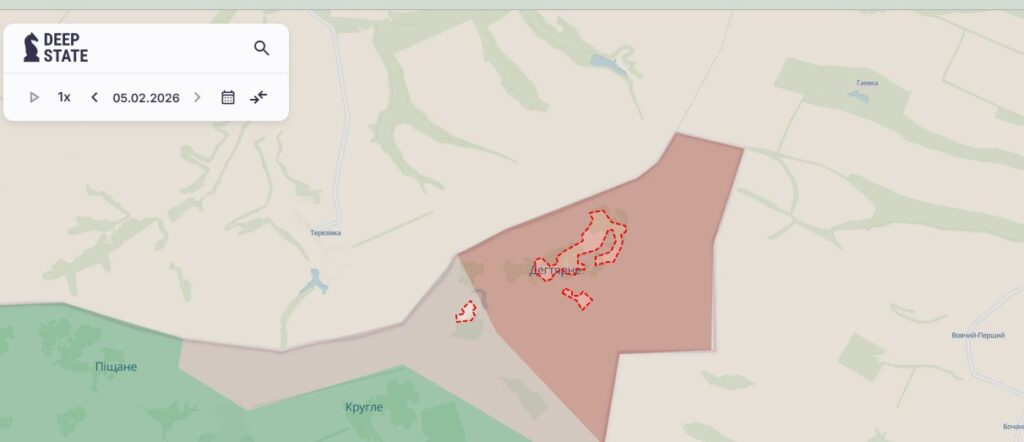Select the Дегтярне settlement label
The image size is (1024, 442).
(x=554, y=270)
